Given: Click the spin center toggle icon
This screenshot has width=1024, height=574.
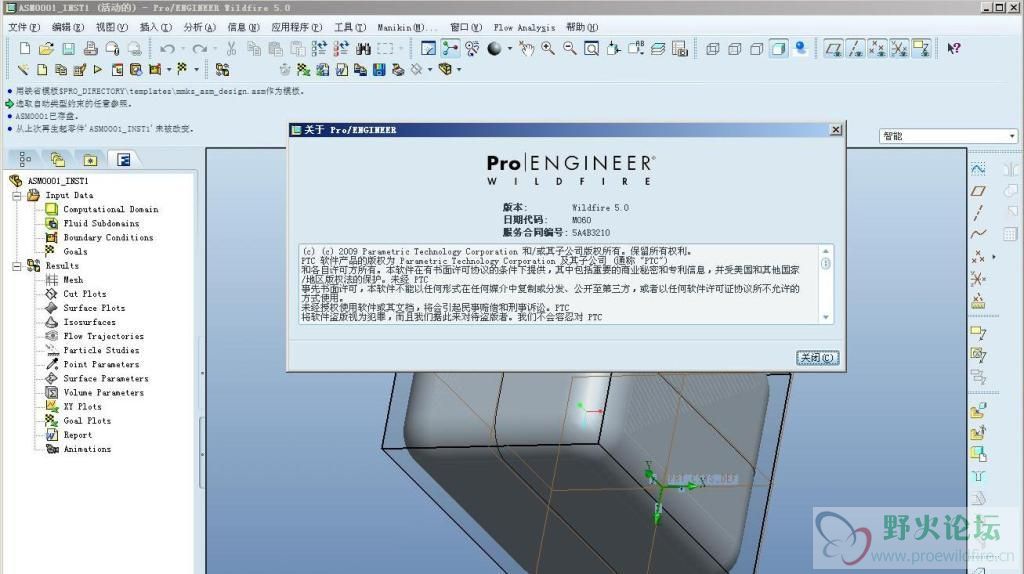Looking at the screenshot, I should point(451,48).
